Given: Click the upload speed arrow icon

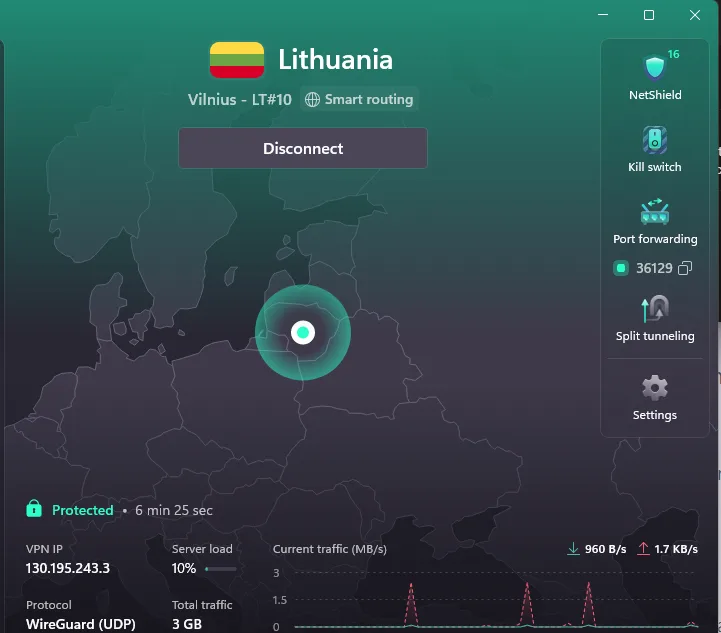Looking at the screenshot, I should pos(643,548).
